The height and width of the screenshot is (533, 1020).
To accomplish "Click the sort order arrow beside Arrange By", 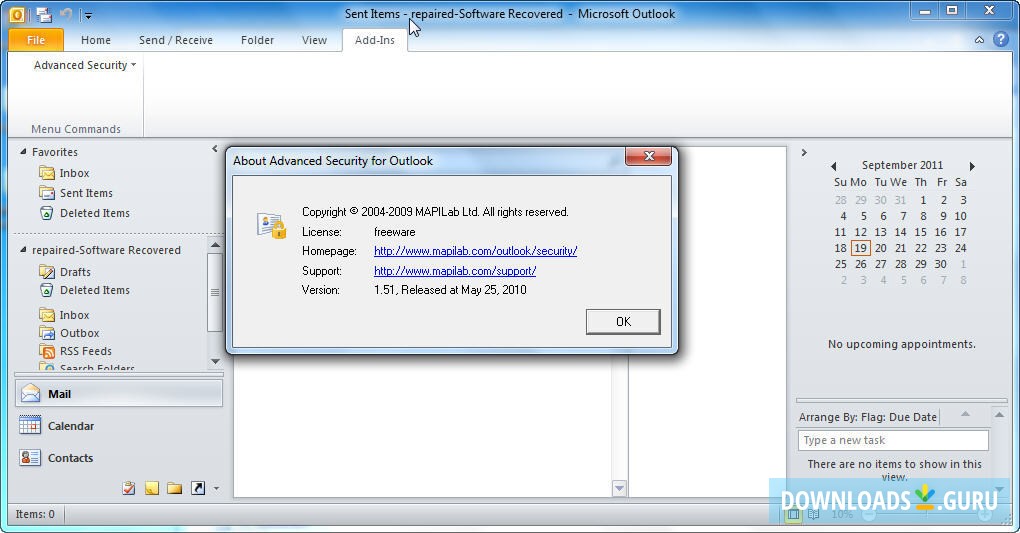I will click(965, 415).
